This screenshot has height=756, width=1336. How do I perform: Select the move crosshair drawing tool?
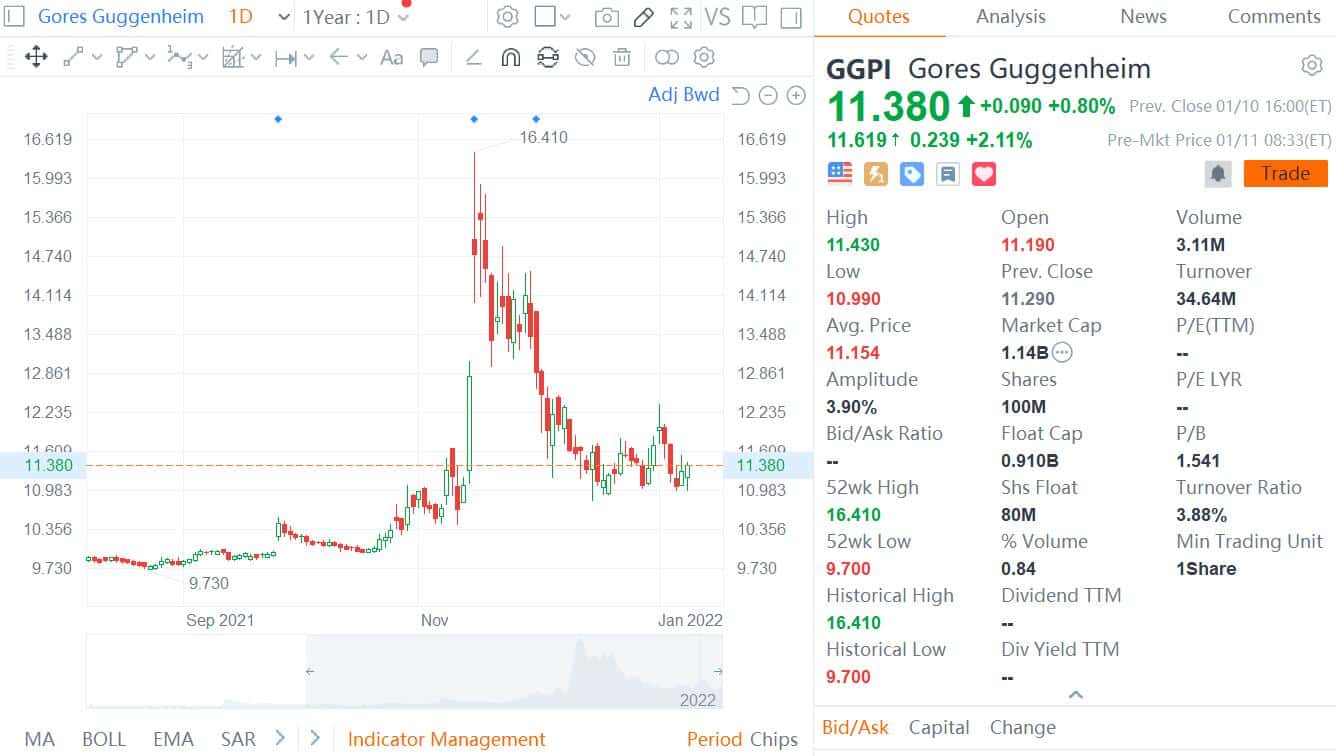[36, 57]
